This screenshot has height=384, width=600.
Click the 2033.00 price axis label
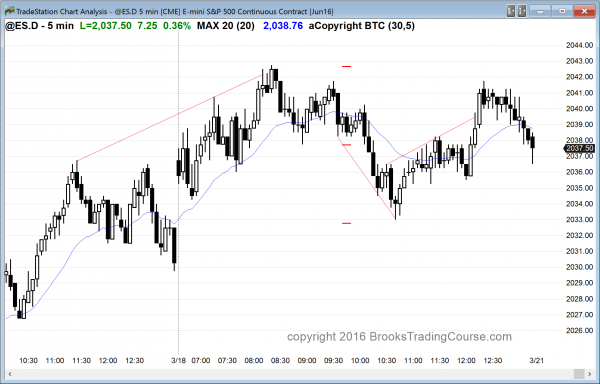coord(579,220)
